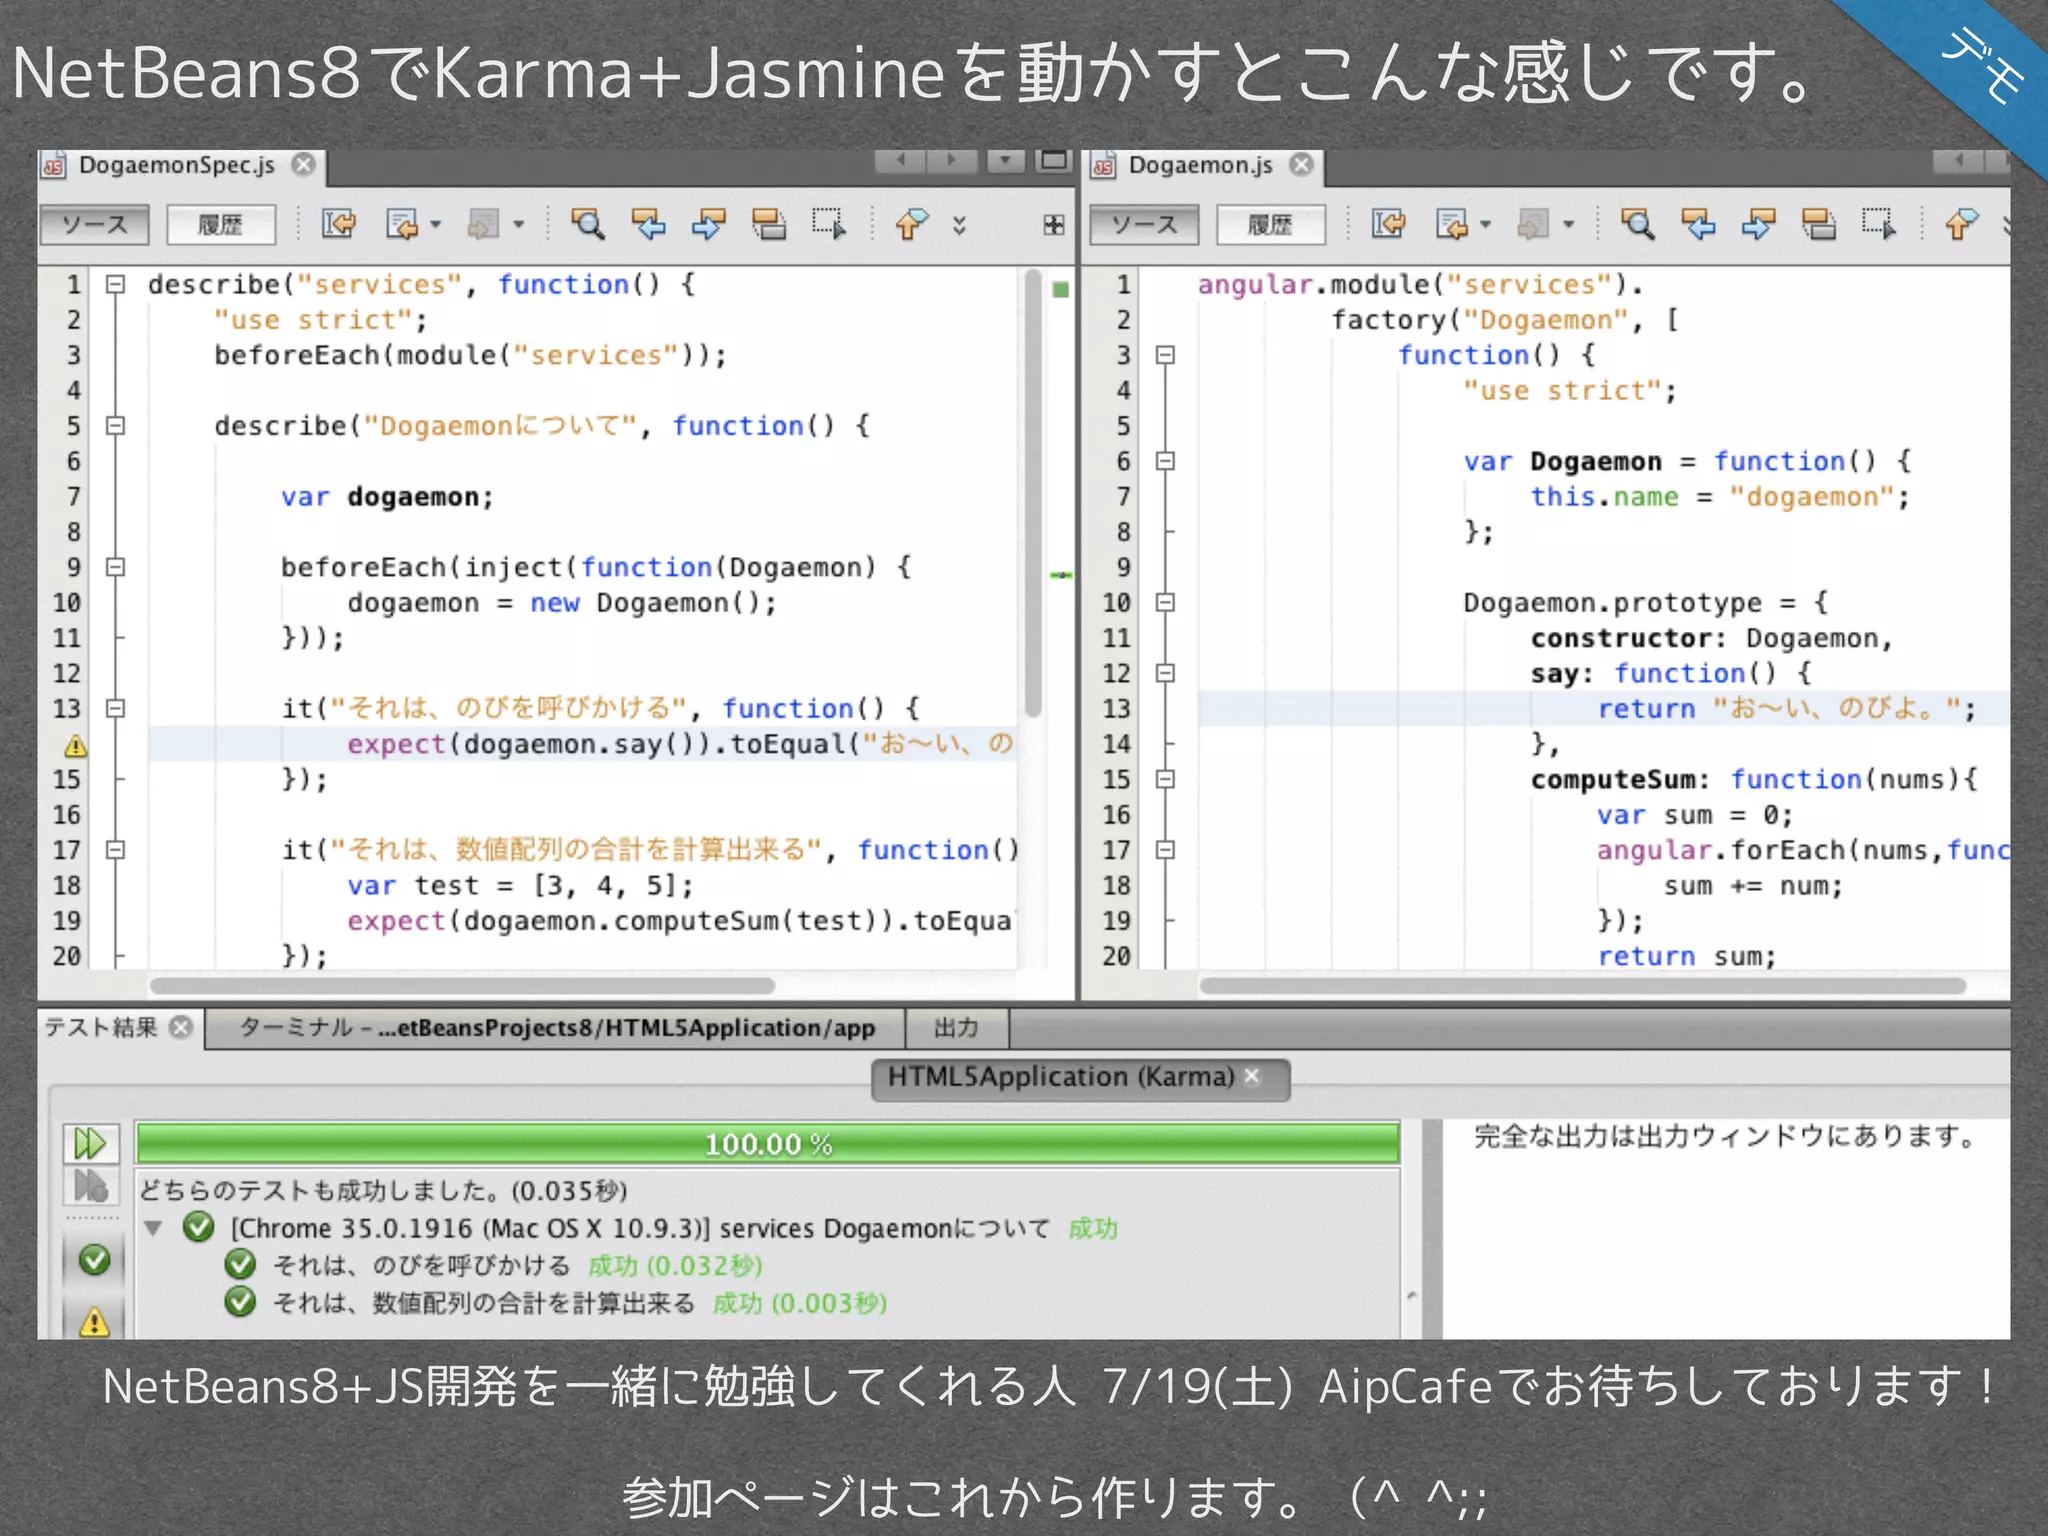Collapse code fold at line 1 in DogaemonSpec.js
This screenshot has height=1536, width=2048.
[x=116, y=284]
